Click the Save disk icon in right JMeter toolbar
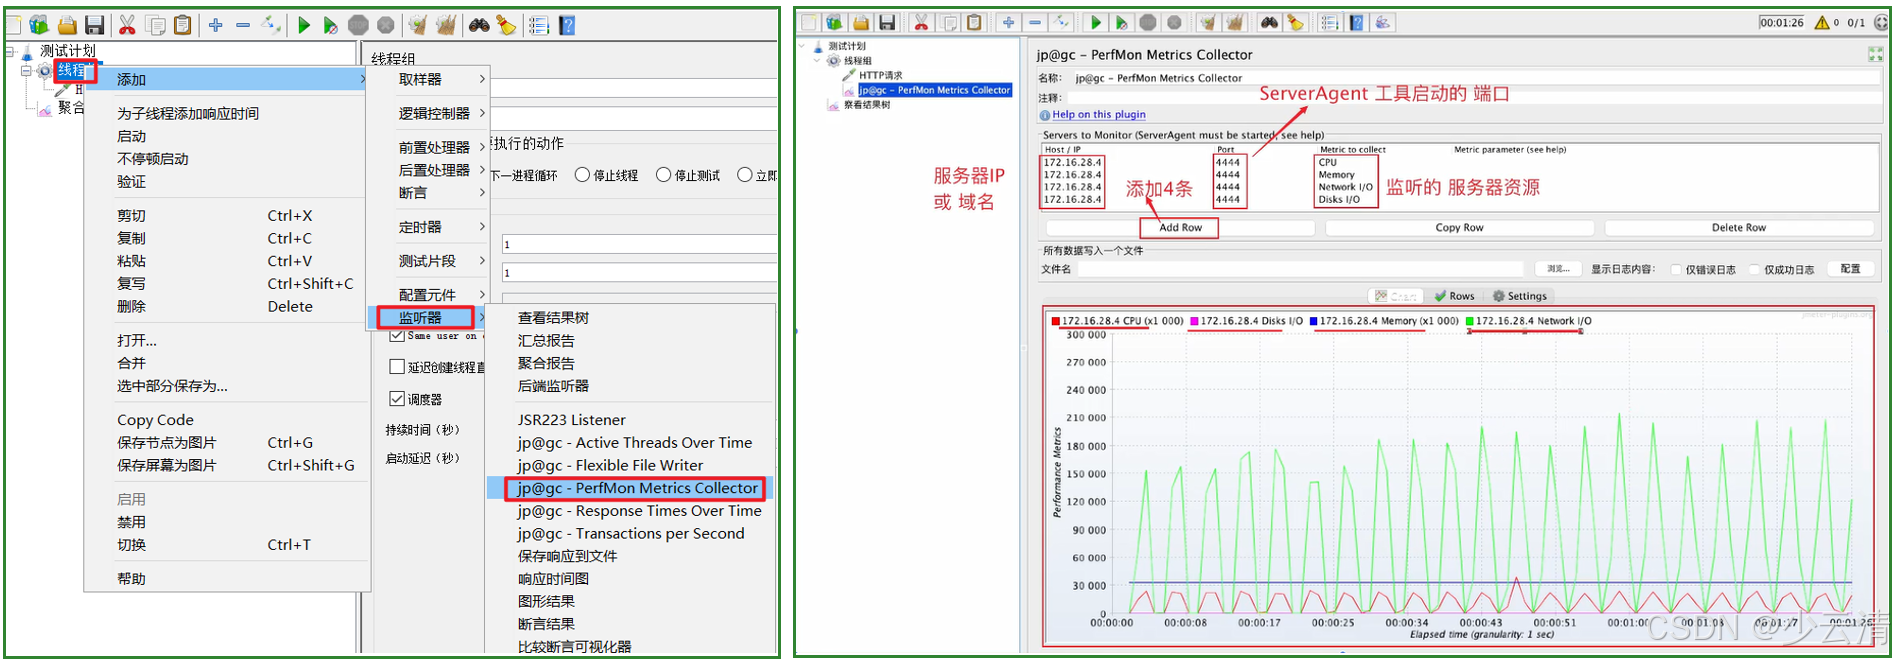The height and width of the screenshot is (660, 1895). [x=887, y=22]
